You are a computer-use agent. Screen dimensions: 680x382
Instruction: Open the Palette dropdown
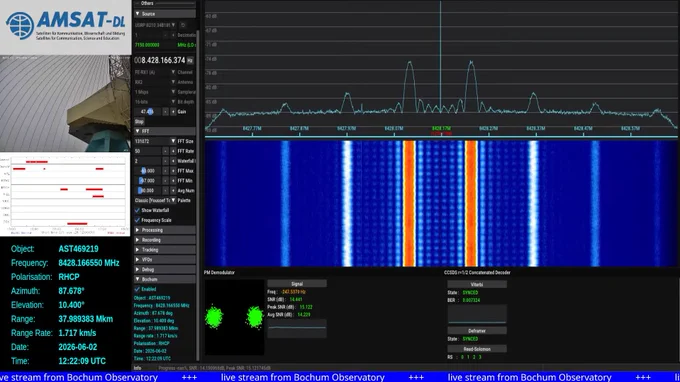coord(155,200)
